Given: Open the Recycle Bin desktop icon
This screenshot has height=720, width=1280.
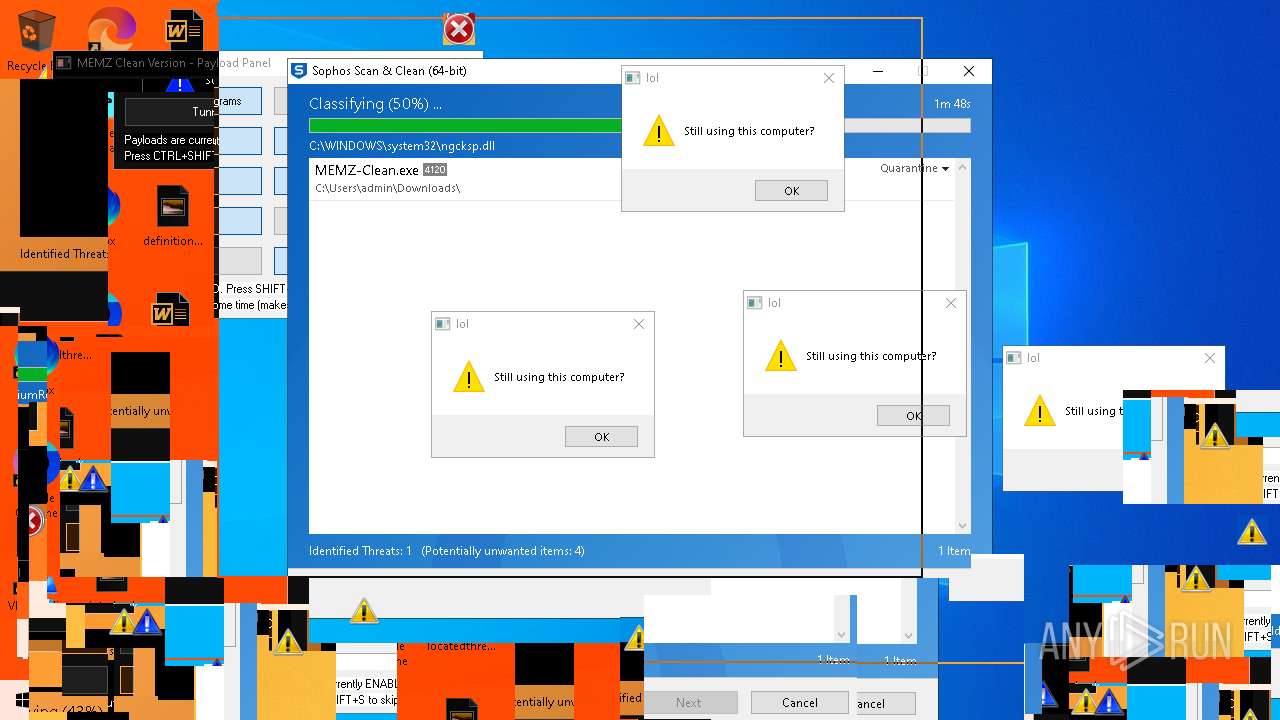Looking at the screenshot, I should click(36, 32).
